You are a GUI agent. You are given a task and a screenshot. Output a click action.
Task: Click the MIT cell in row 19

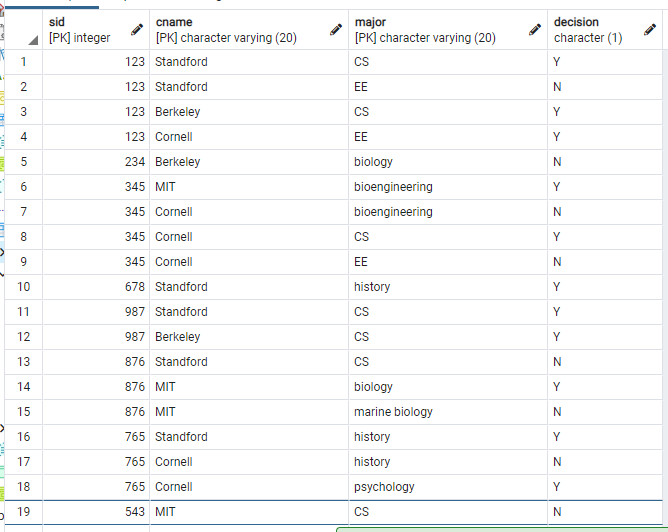click(249, 512)
